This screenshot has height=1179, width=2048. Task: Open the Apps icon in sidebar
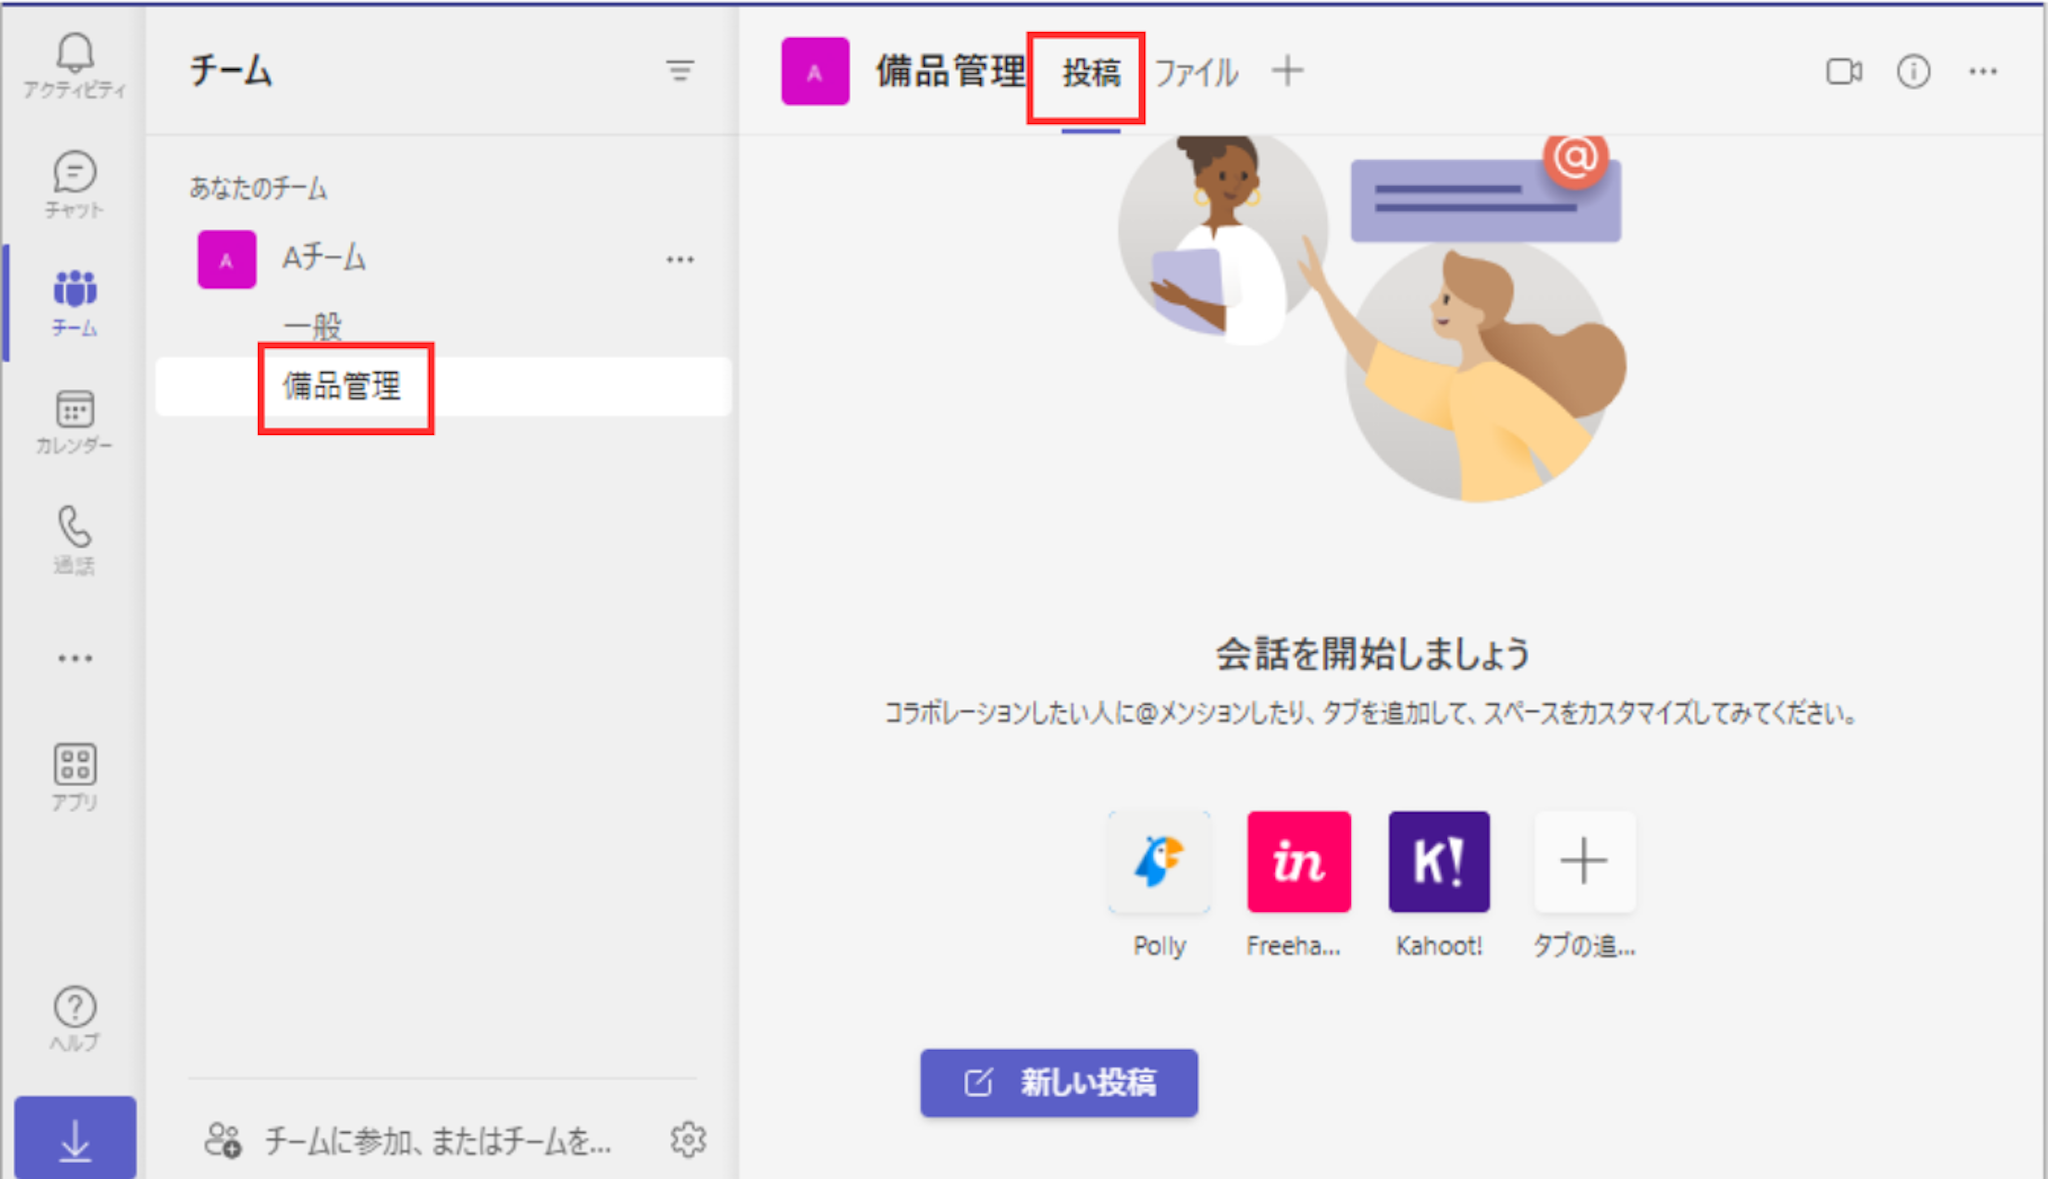click(x=75, y=776)
